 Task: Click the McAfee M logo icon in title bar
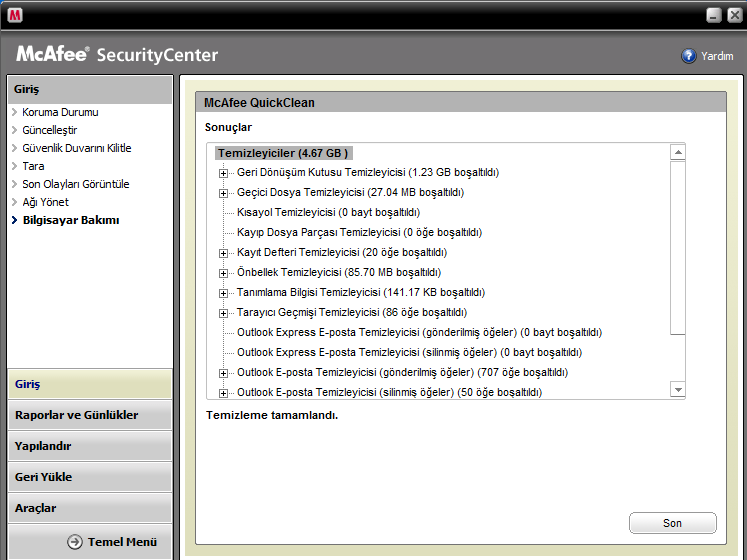pyautogui.click(x=15, y=15)
